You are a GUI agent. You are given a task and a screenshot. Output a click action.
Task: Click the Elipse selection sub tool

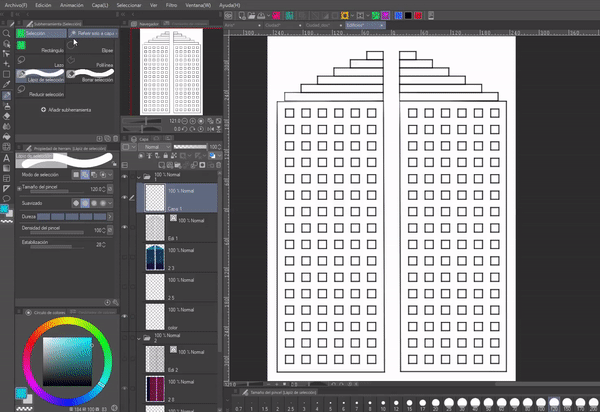coord(90,48)
